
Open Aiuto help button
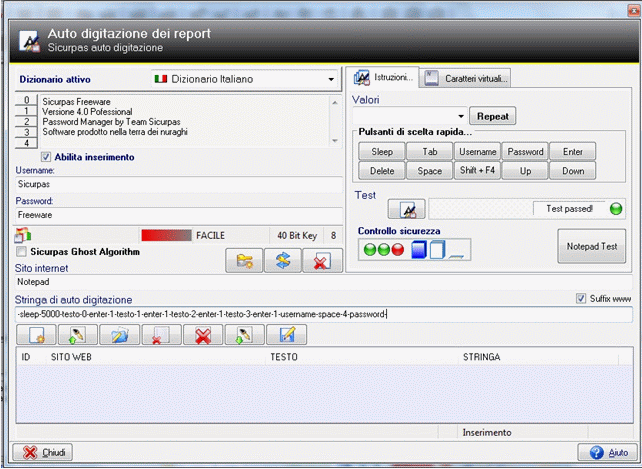[608, 453]
